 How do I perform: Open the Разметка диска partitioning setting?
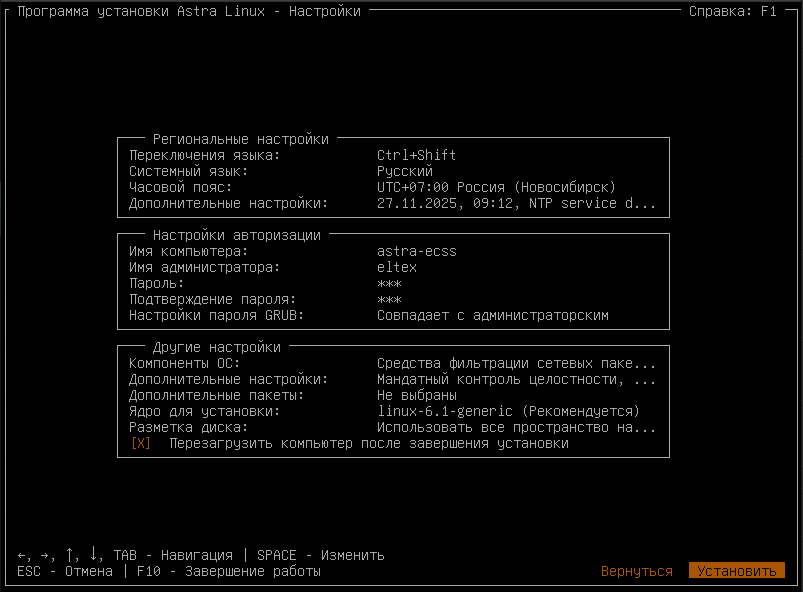pos(516,427)
